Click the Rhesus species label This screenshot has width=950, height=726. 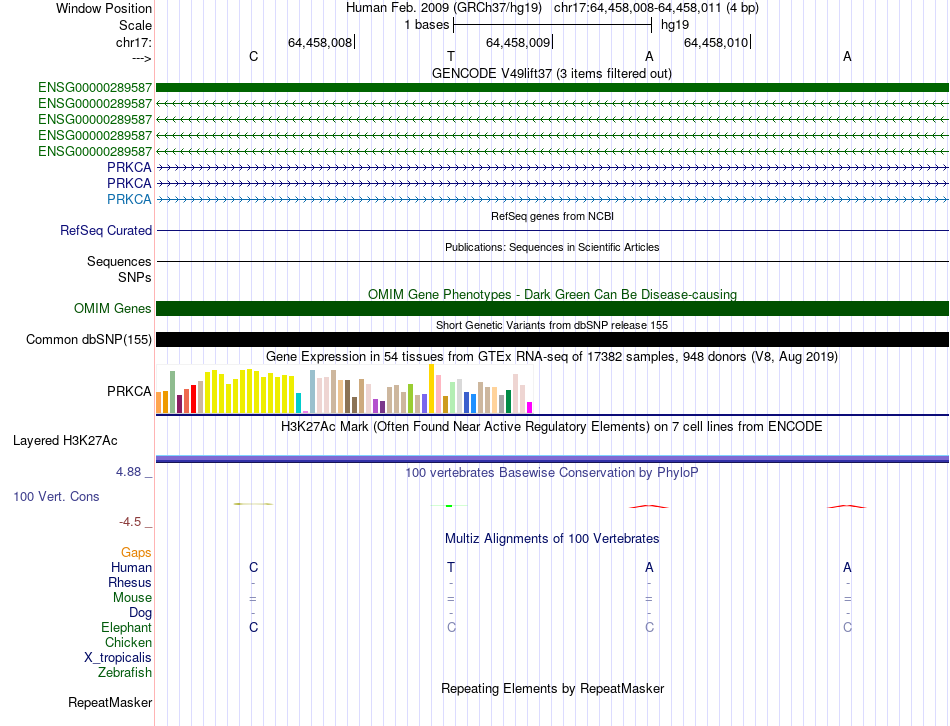(130, 582)
